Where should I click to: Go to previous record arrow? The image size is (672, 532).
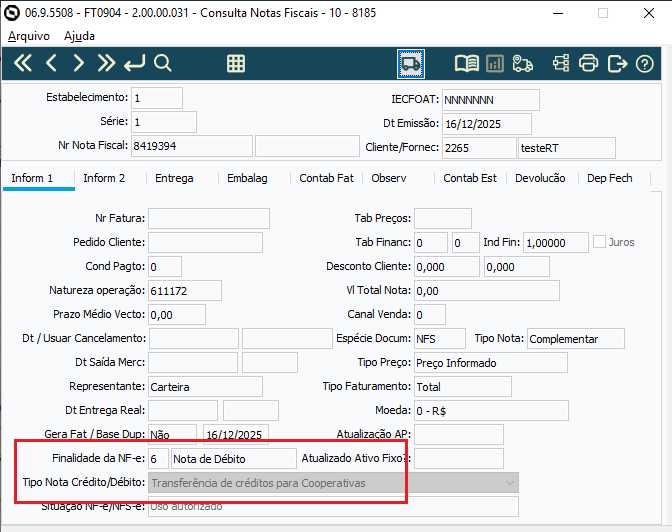(x=51, y=63)
